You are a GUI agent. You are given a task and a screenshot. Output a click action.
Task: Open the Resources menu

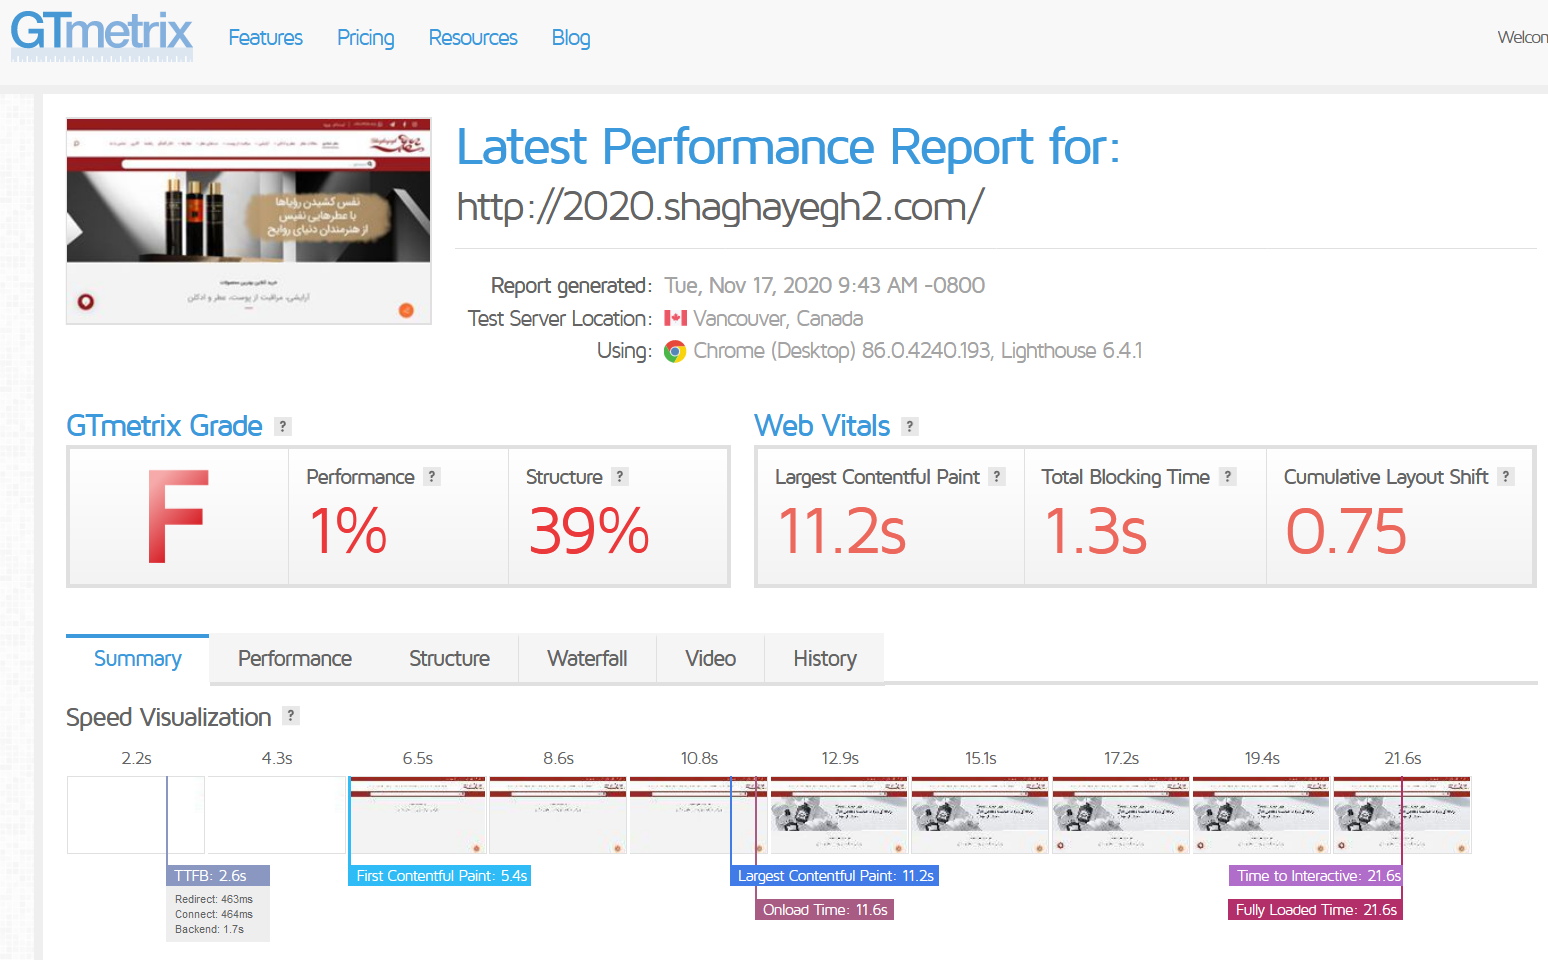(x=473, y=38)
